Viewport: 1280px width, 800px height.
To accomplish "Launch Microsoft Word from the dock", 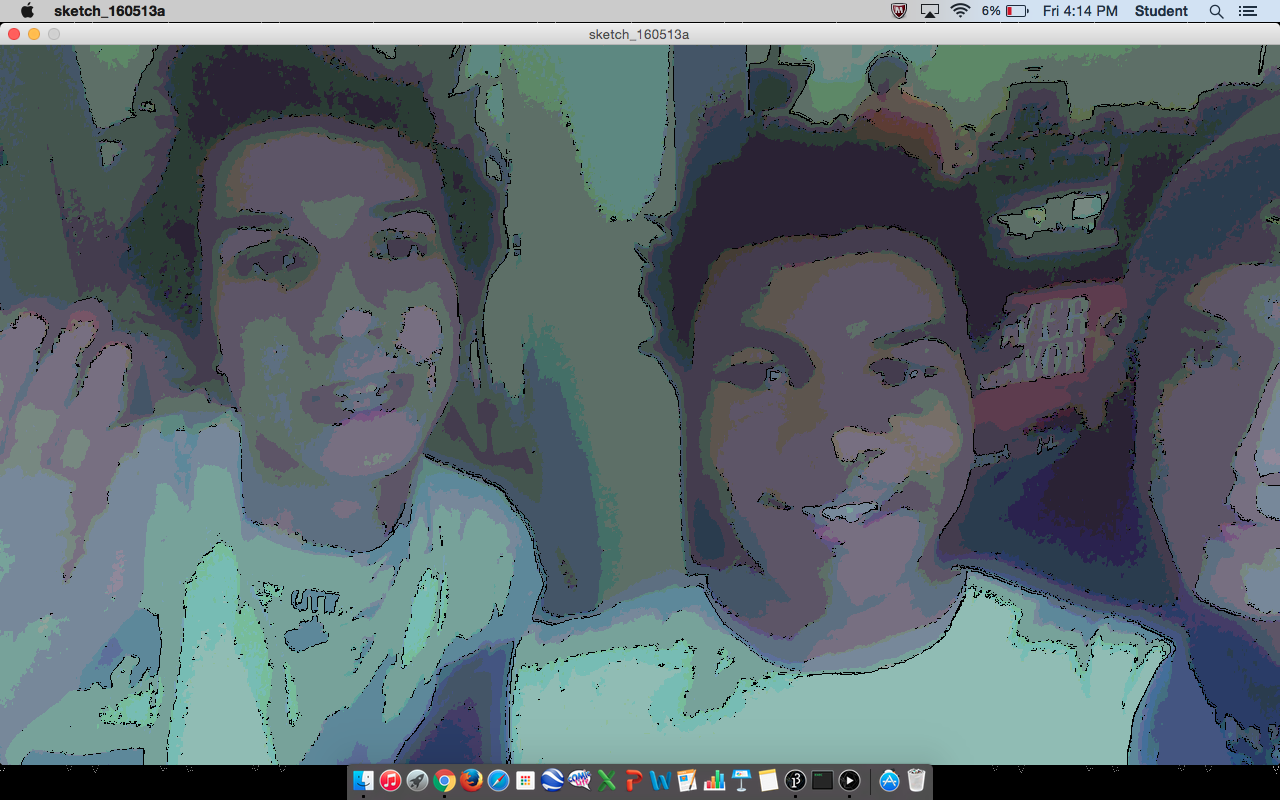I will 660,780.
